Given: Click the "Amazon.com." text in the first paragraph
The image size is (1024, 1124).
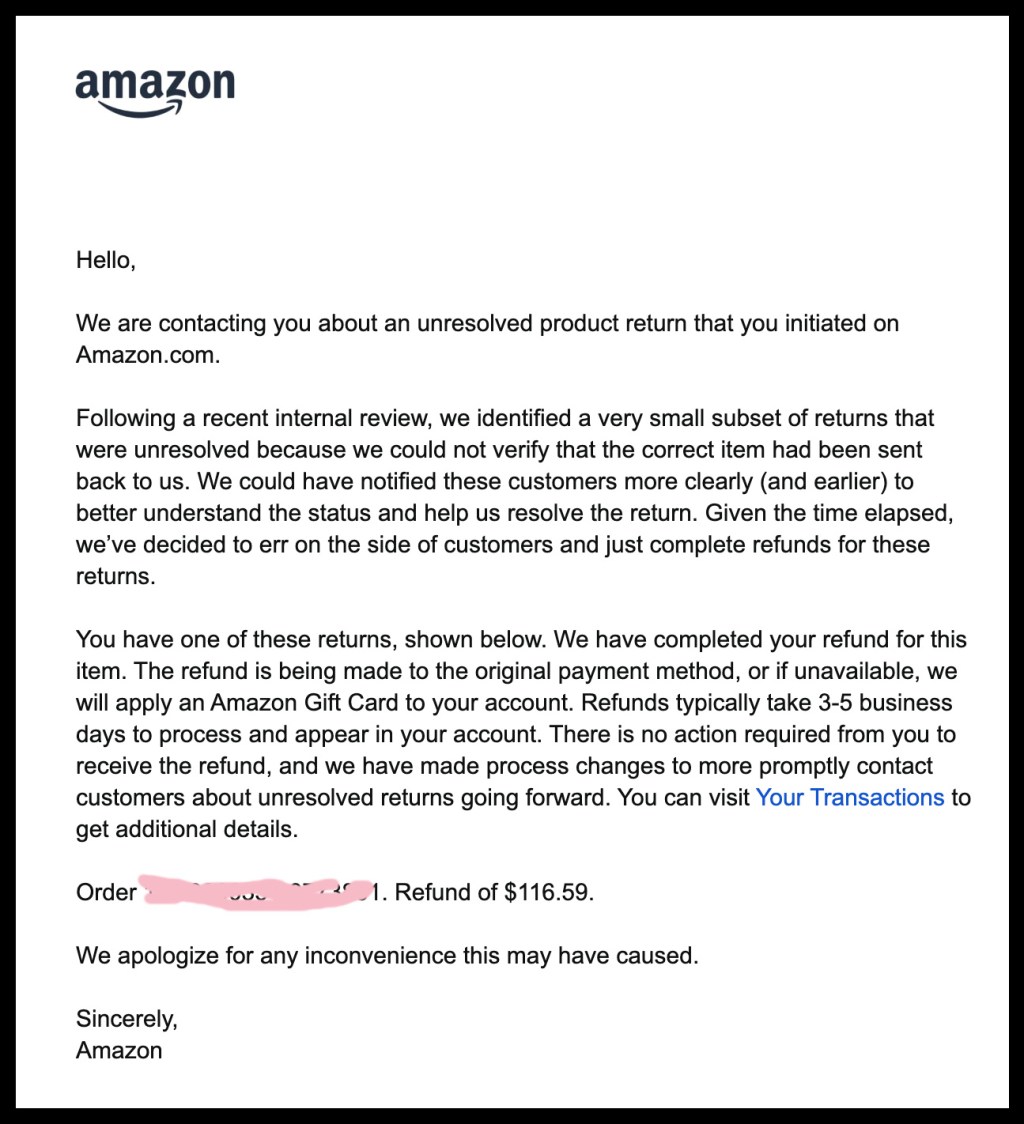Looking at the screenshot, I should (147, 355).
